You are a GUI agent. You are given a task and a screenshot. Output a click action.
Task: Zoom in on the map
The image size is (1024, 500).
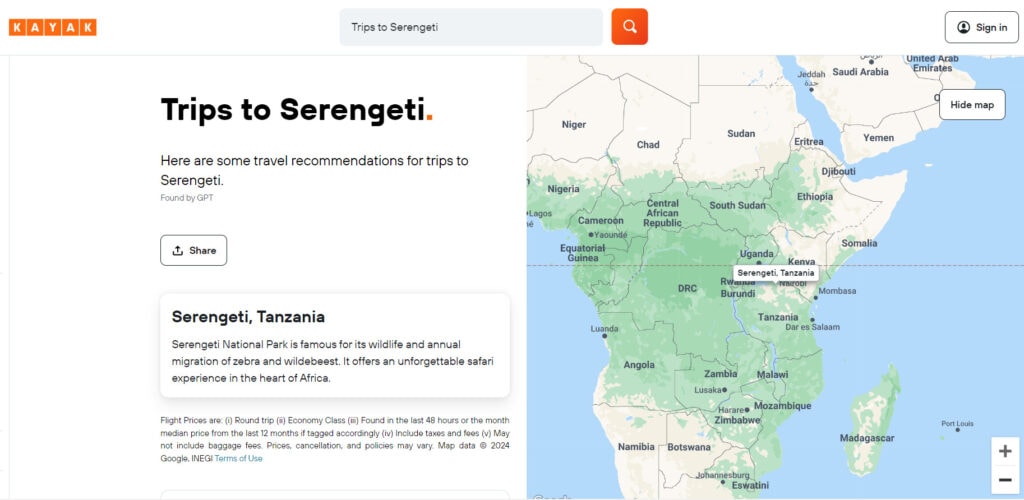pyautogui.click(x=1004, y=450)
